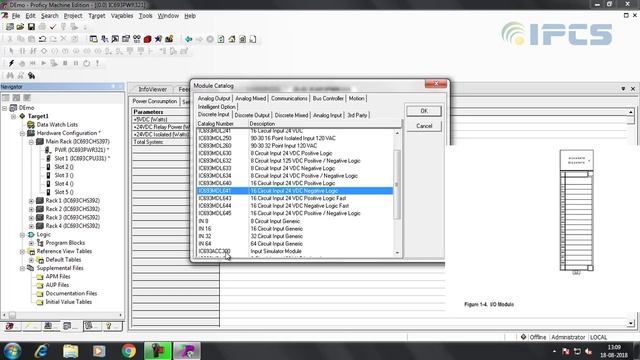
Task: Click the Description column header
Action: tap(325, 123)
